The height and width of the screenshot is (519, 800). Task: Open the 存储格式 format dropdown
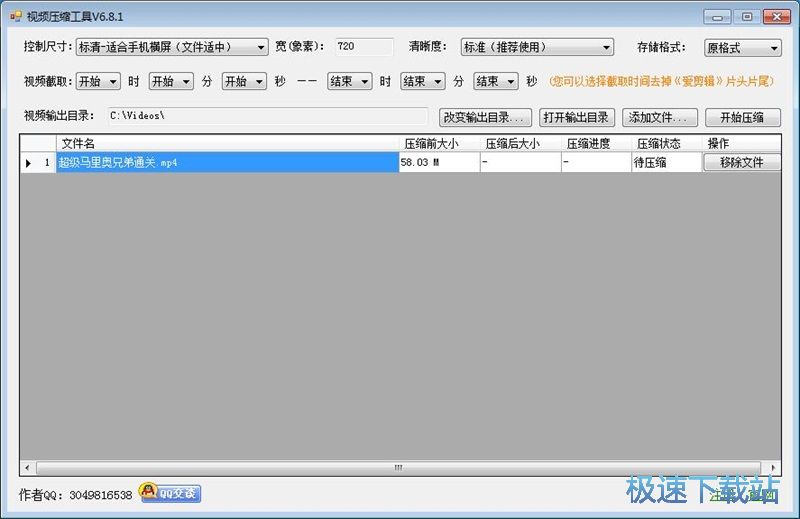click(x=742, y=48)
